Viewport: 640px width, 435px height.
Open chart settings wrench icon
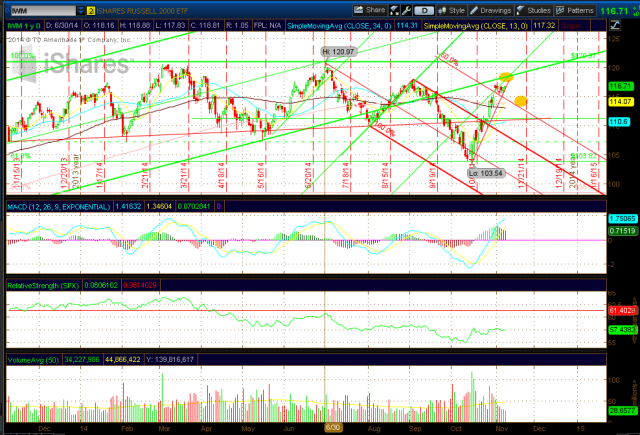coord(406,10)
